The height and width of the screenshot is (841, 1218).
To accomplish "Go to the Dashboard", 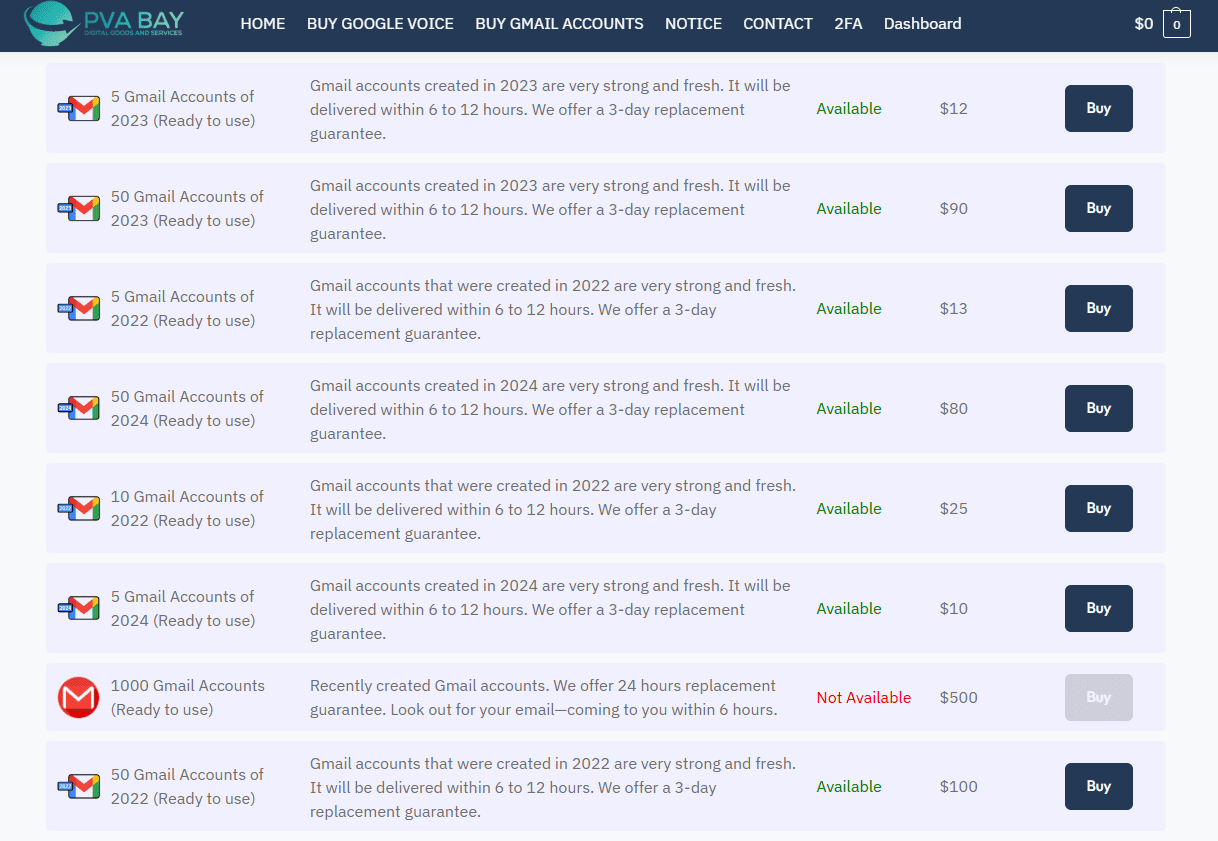I will click(922, 24).
